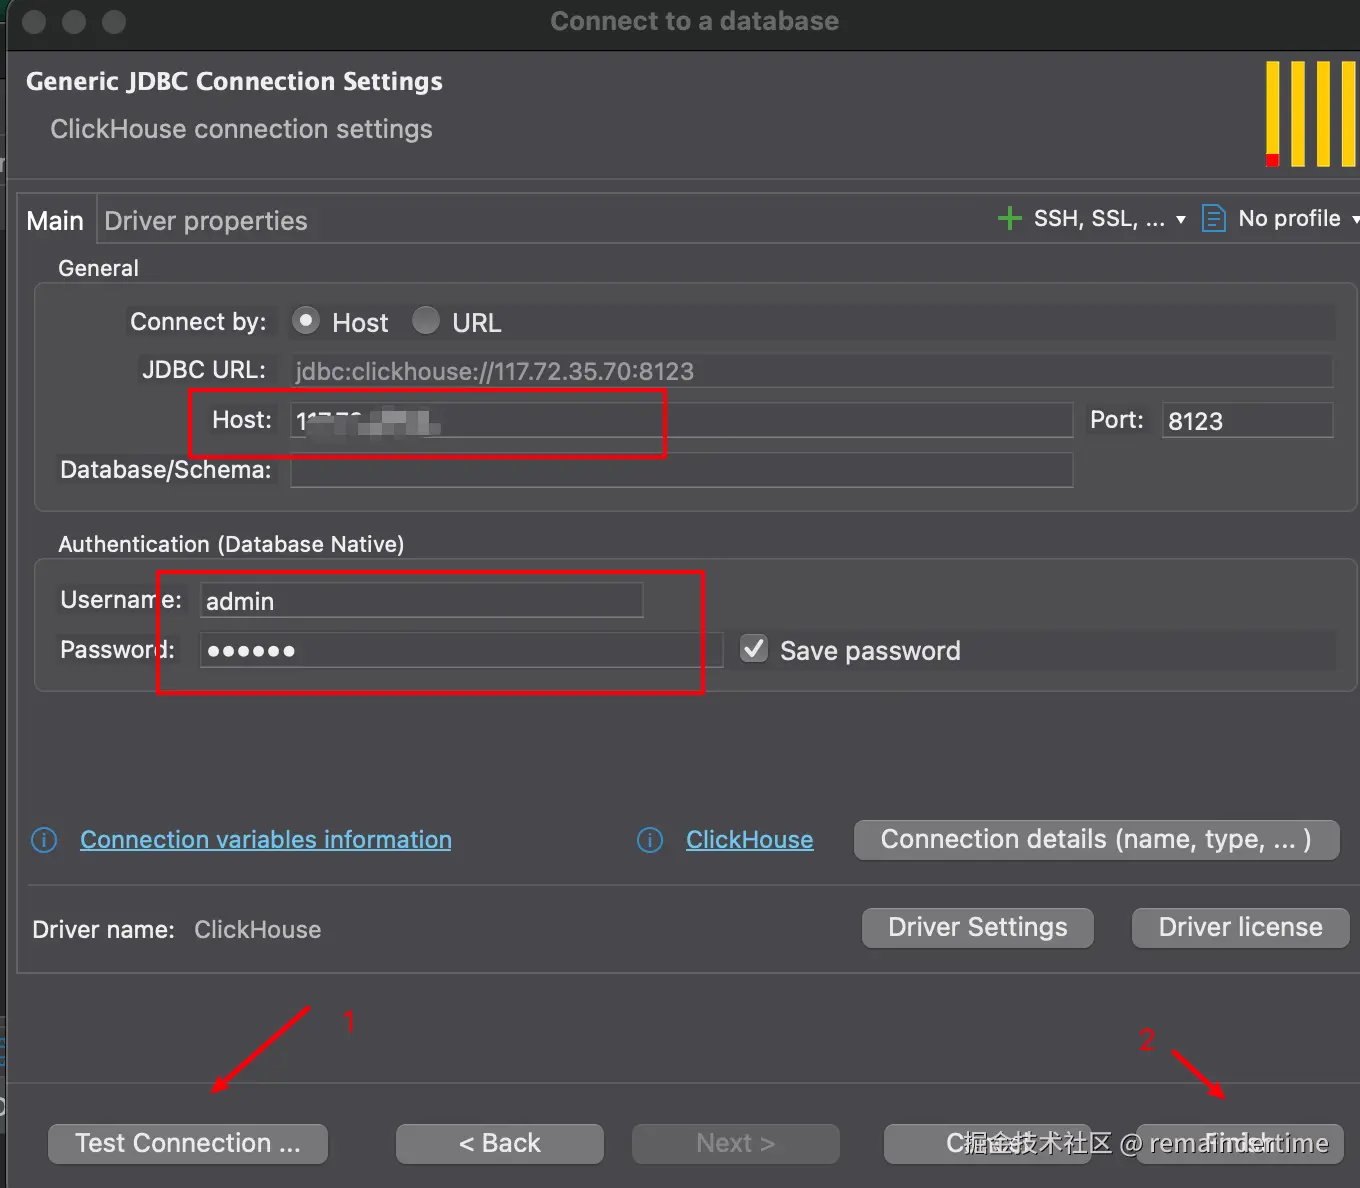Click the JDBC URL field
Image resolution: width=1360 pixels, height=1188 pixels.
[811, 371]
